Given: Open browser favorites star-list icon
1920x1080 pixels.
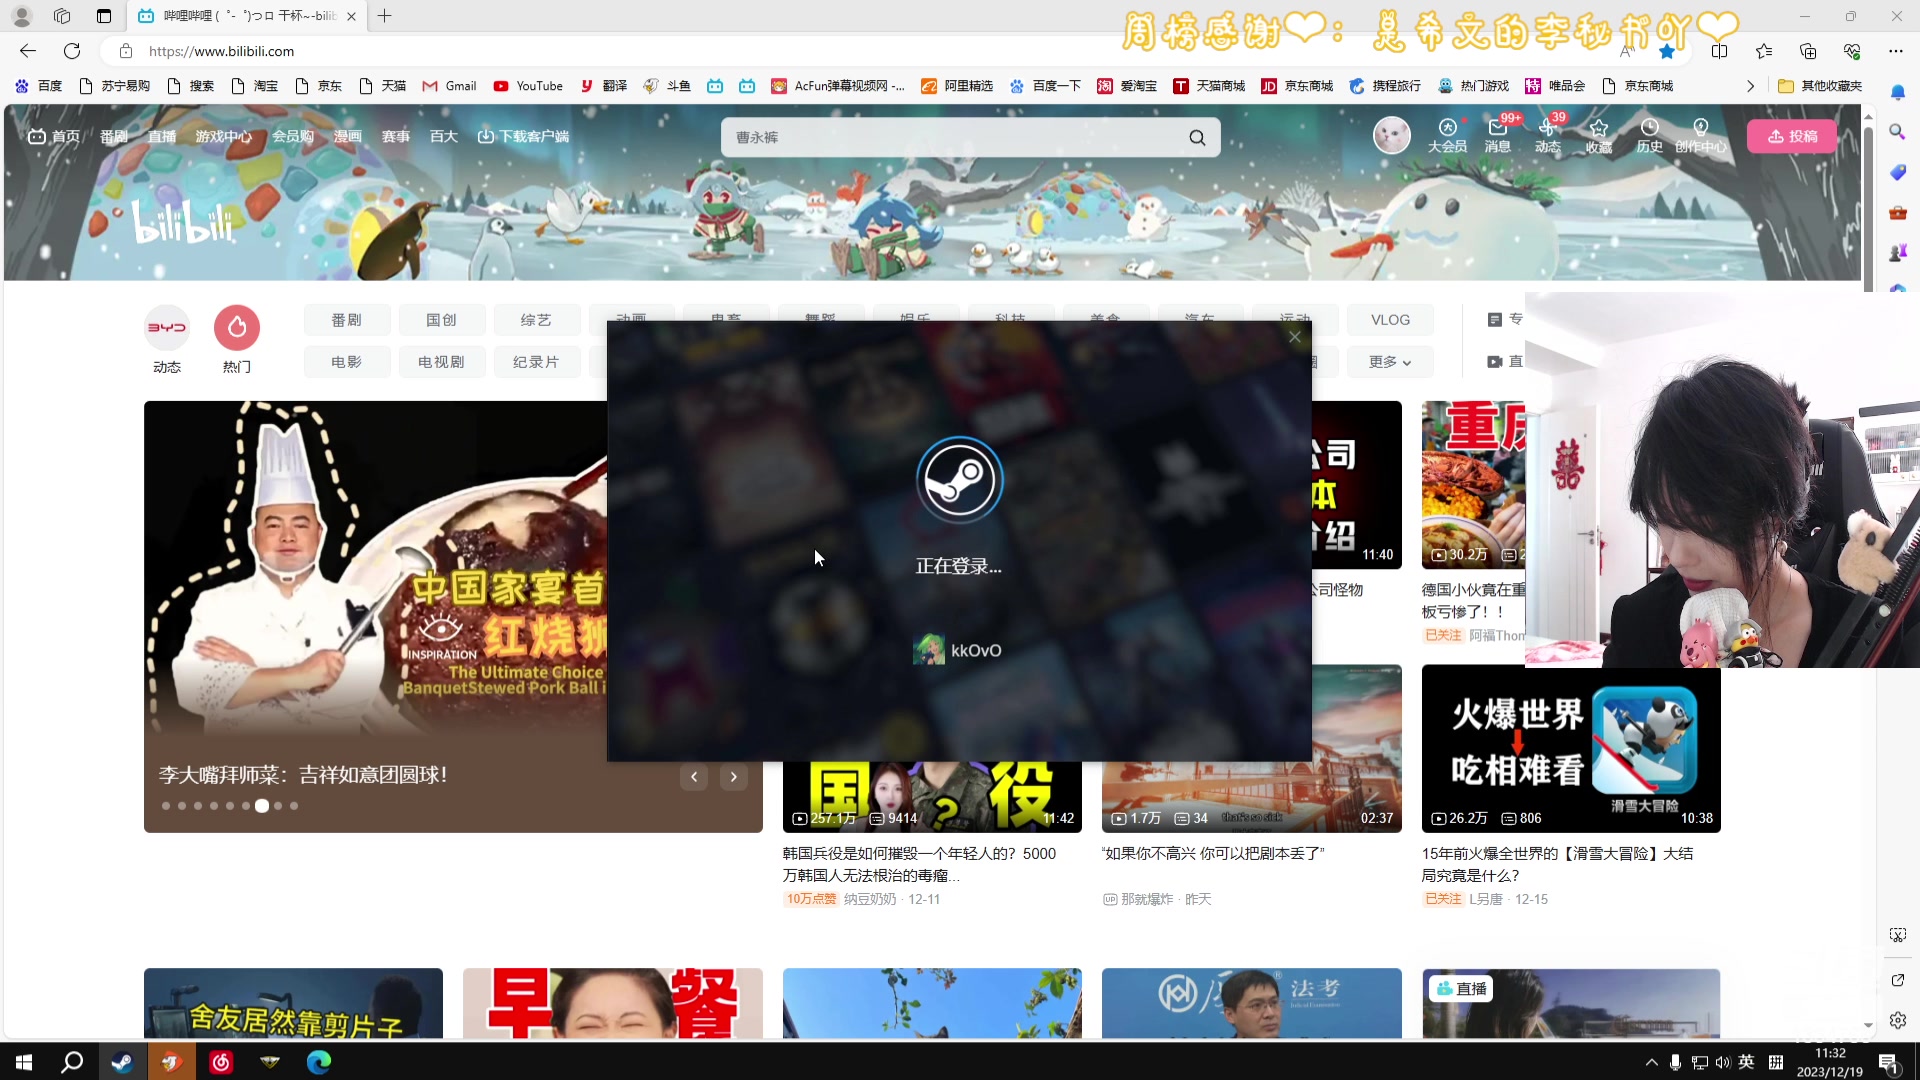Looking at the screenshot, I should pyautogui.click(x=1764, y=51).
